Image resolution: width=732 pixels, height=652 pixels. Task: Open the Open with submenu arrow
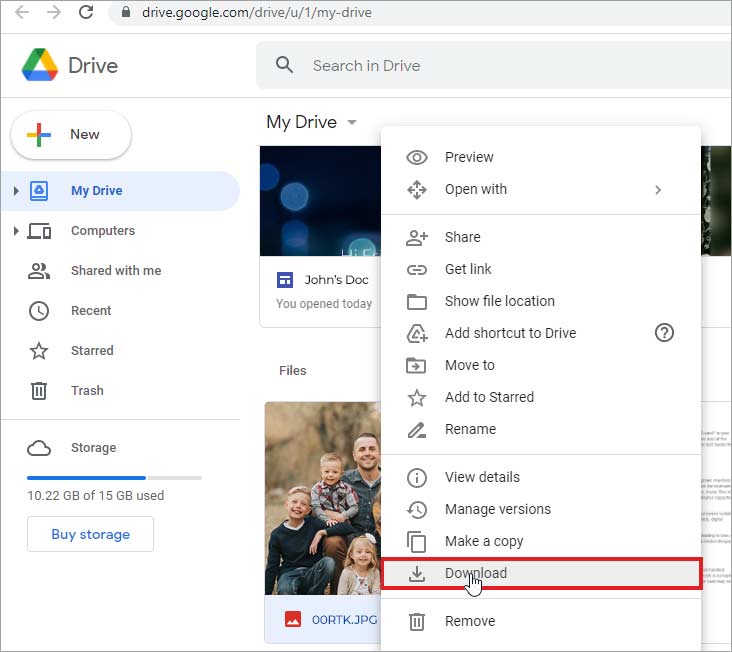tap(658, 189)
